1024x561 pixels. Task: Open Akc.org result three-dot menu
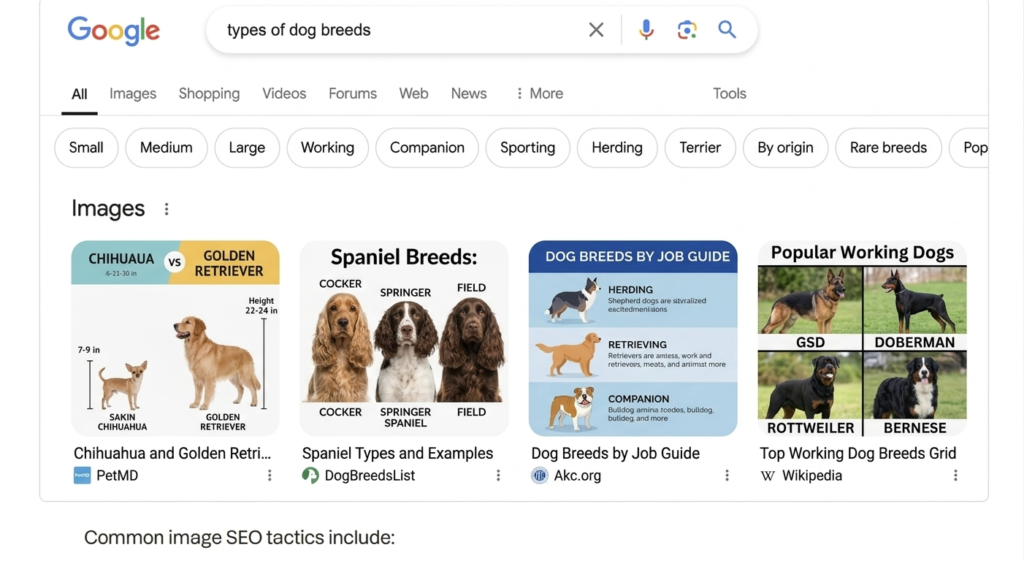[727, 475]
